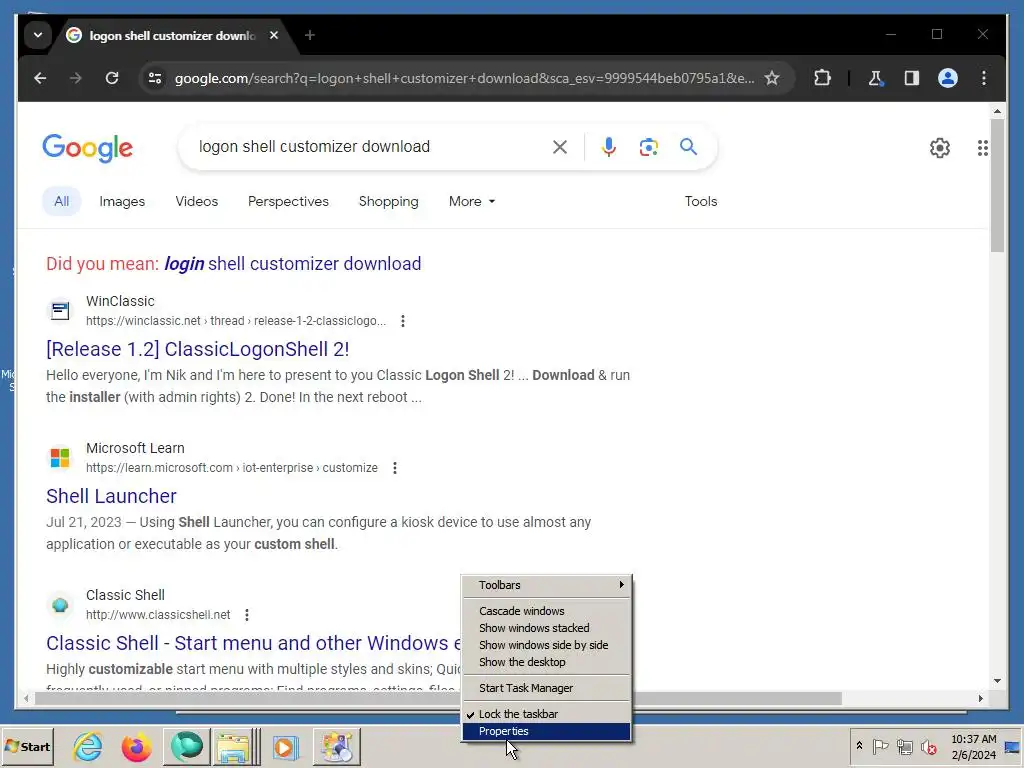Open new Chrome tab with plus
This screenshot has width=1024, height=768.
(x=310, y=35)
